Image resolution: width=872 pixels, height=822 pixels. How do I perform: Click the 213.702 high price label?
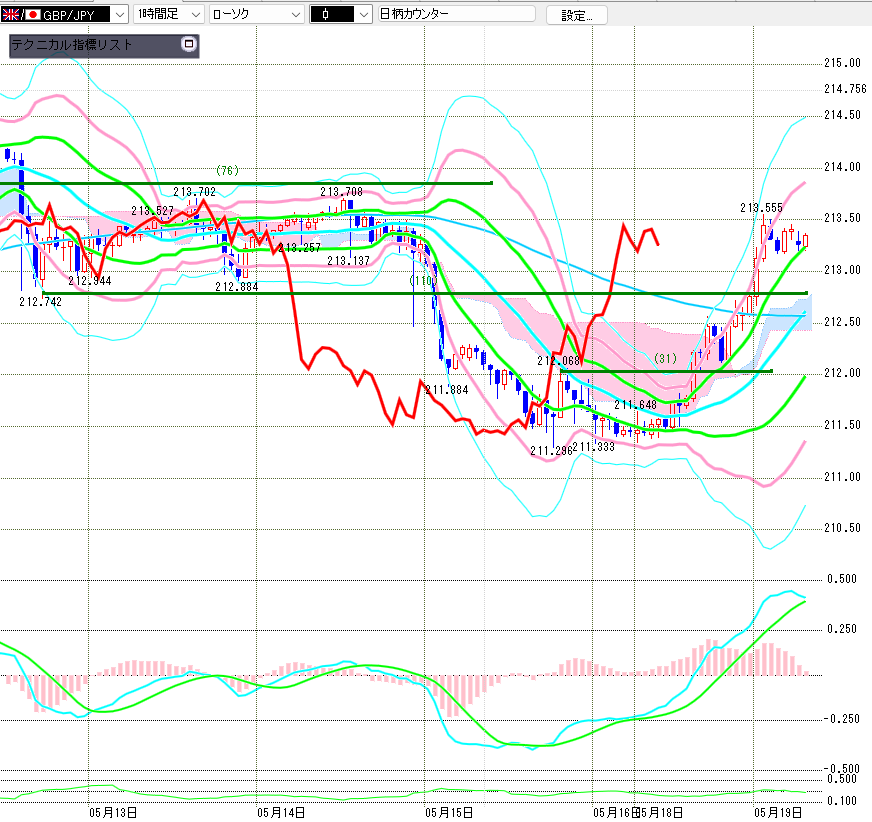[x=194, y=192]
